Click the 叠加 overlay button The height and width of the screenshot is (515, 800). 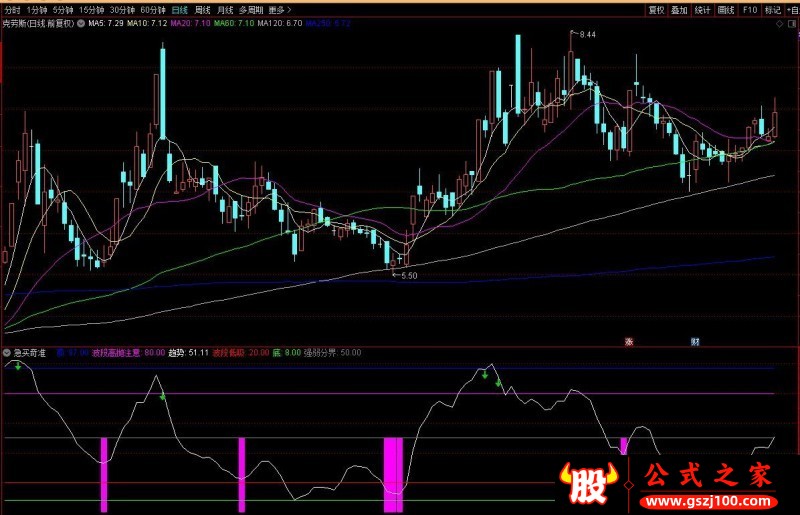(x=679, y=8)
